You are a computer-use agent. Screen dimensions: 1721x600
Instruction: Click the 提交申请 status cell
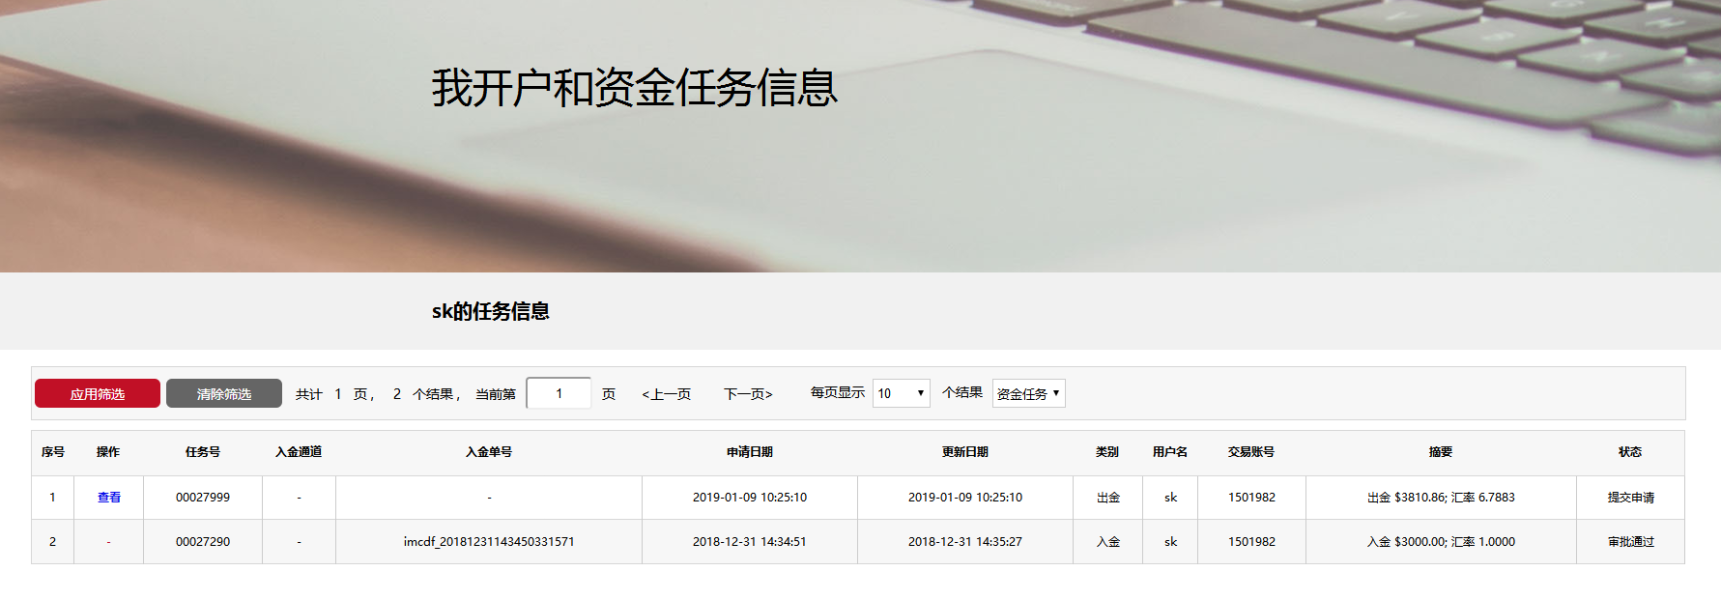tap(1630, 498)
